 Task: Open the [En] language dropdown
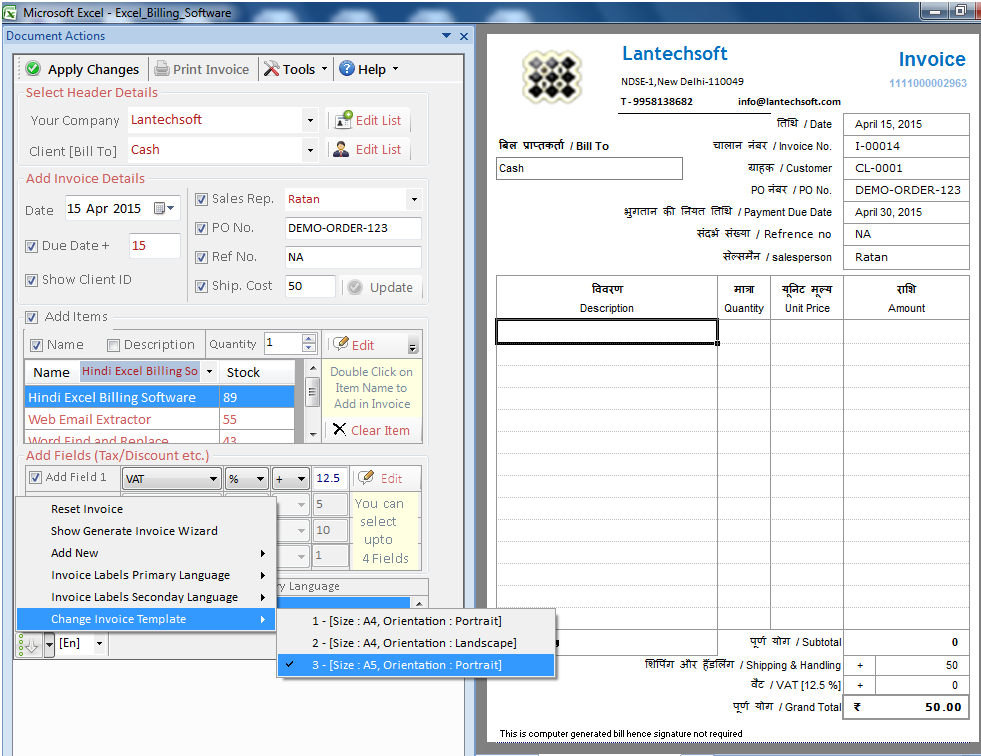tap(99, 643)
